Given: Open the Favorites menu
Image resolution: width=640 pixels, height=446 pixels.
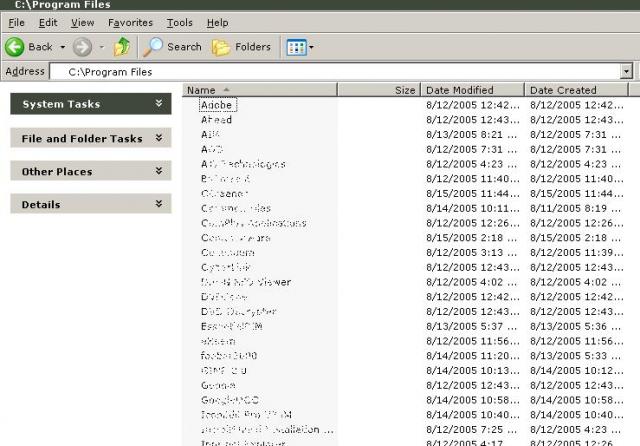Looking at the screenshot, I should [130, 23].
